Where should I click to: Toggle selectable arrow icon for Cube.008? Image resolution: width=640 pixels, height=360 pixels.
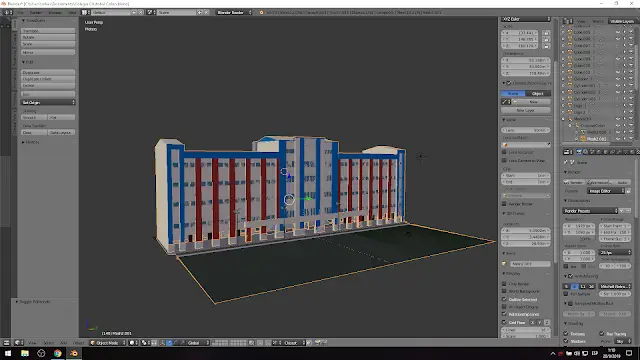point(624,52)
